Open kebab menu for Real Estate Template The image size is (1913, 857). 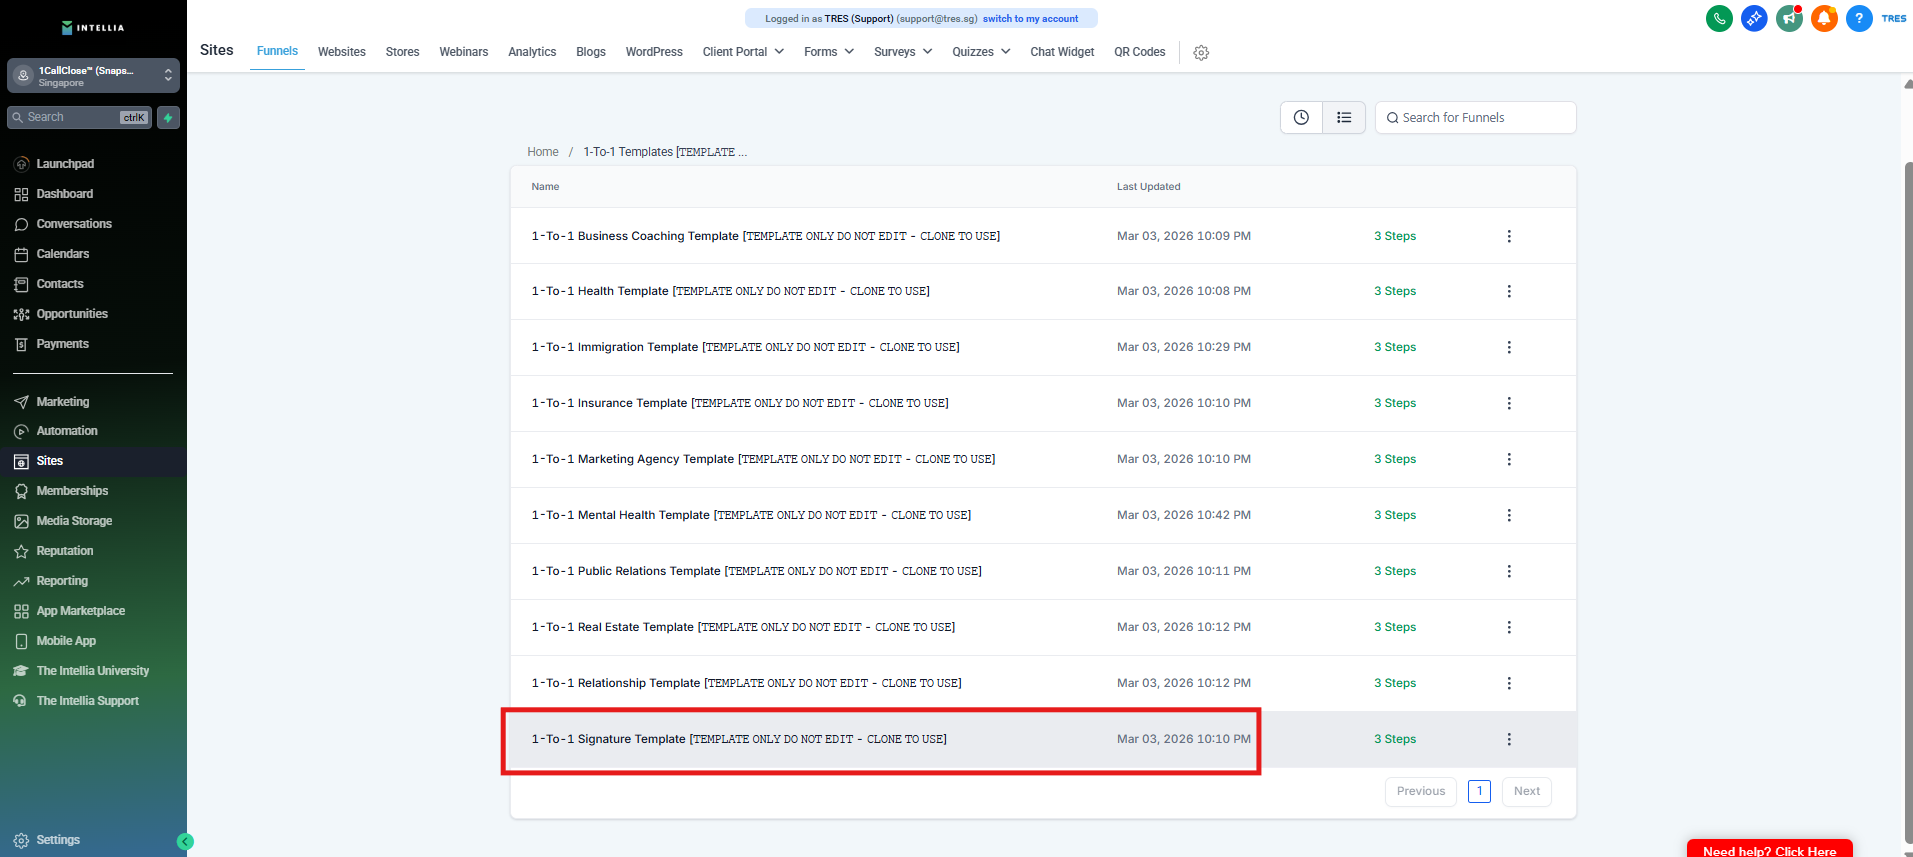click(x=1509, y=627)
